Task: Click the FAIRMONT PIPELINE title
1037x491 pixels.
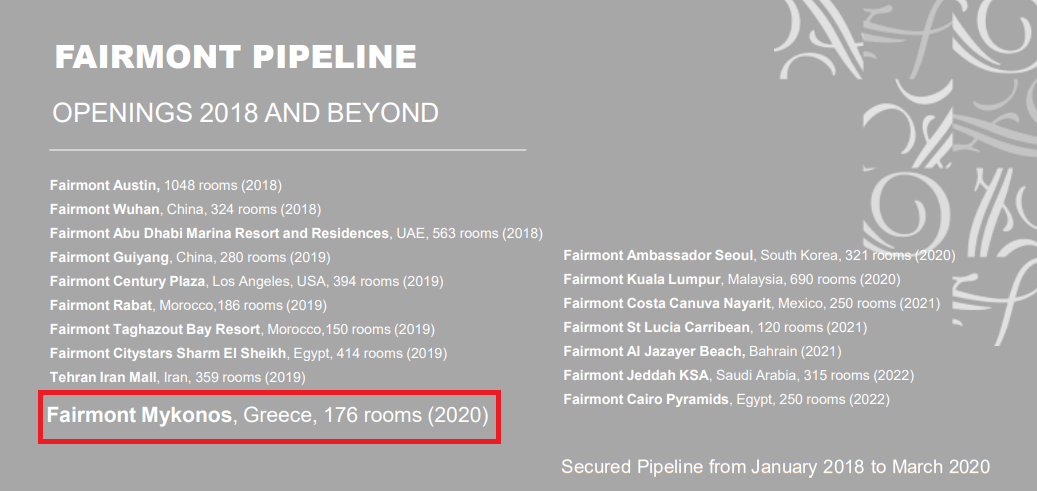Action: point(235,58)
